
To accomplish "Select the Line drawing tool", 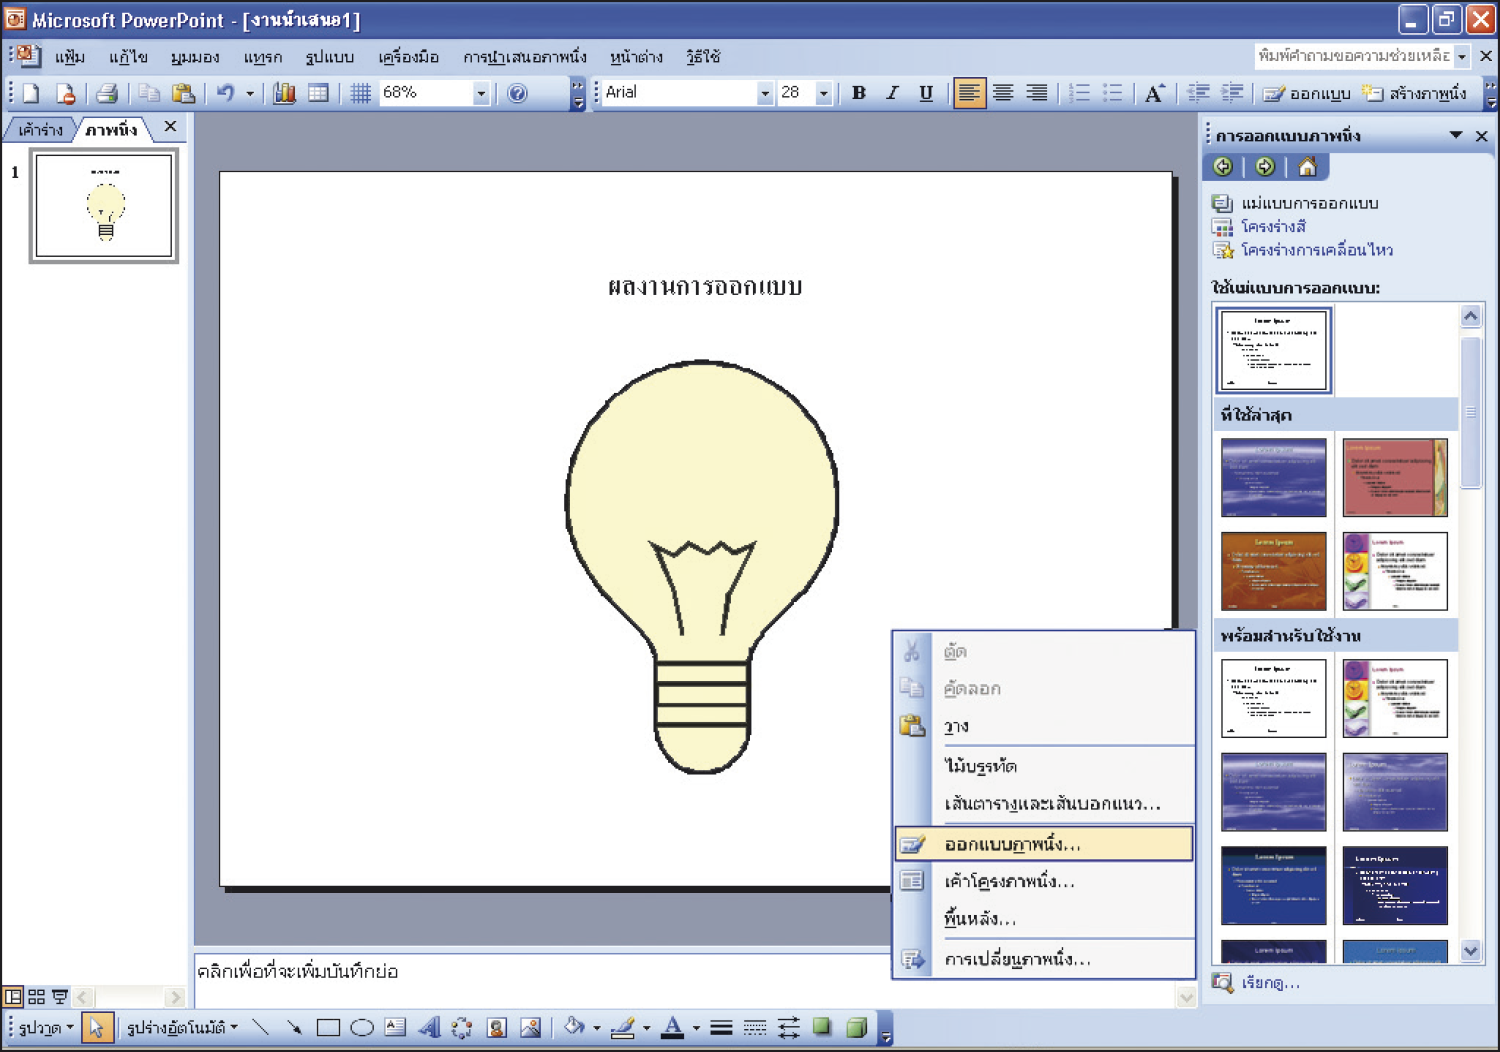I will click(260, 1027).
